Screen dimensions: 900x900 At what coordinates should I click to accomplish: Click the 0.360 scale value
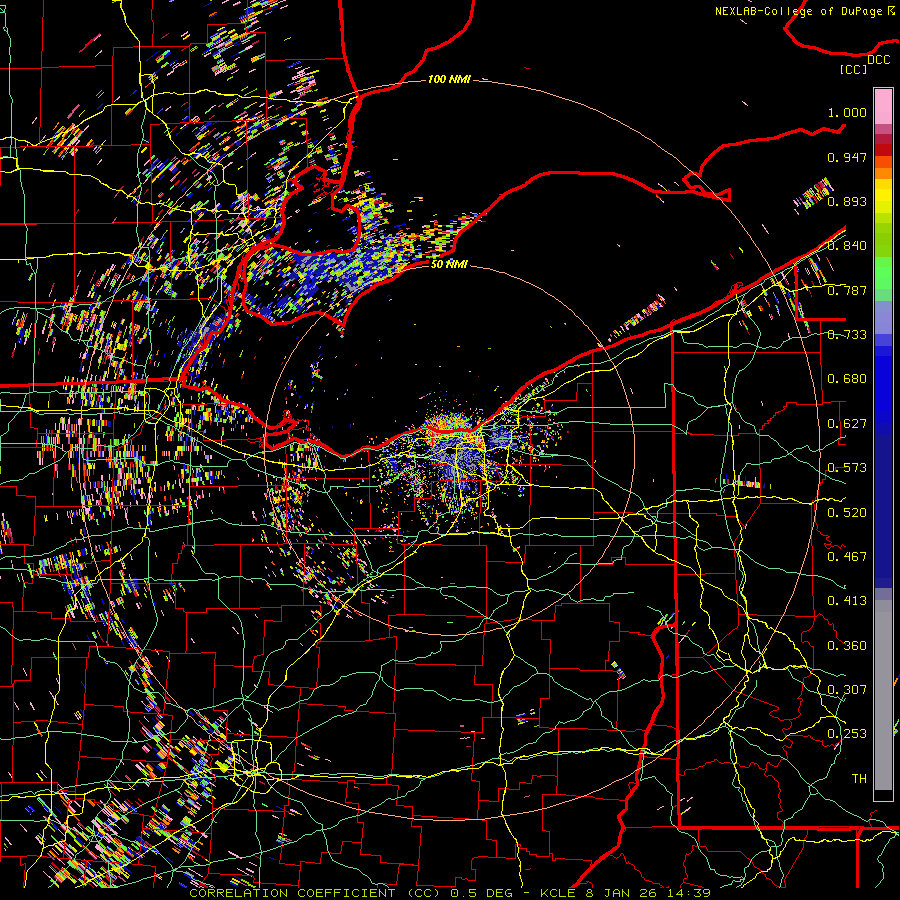(x=847, y=646)
